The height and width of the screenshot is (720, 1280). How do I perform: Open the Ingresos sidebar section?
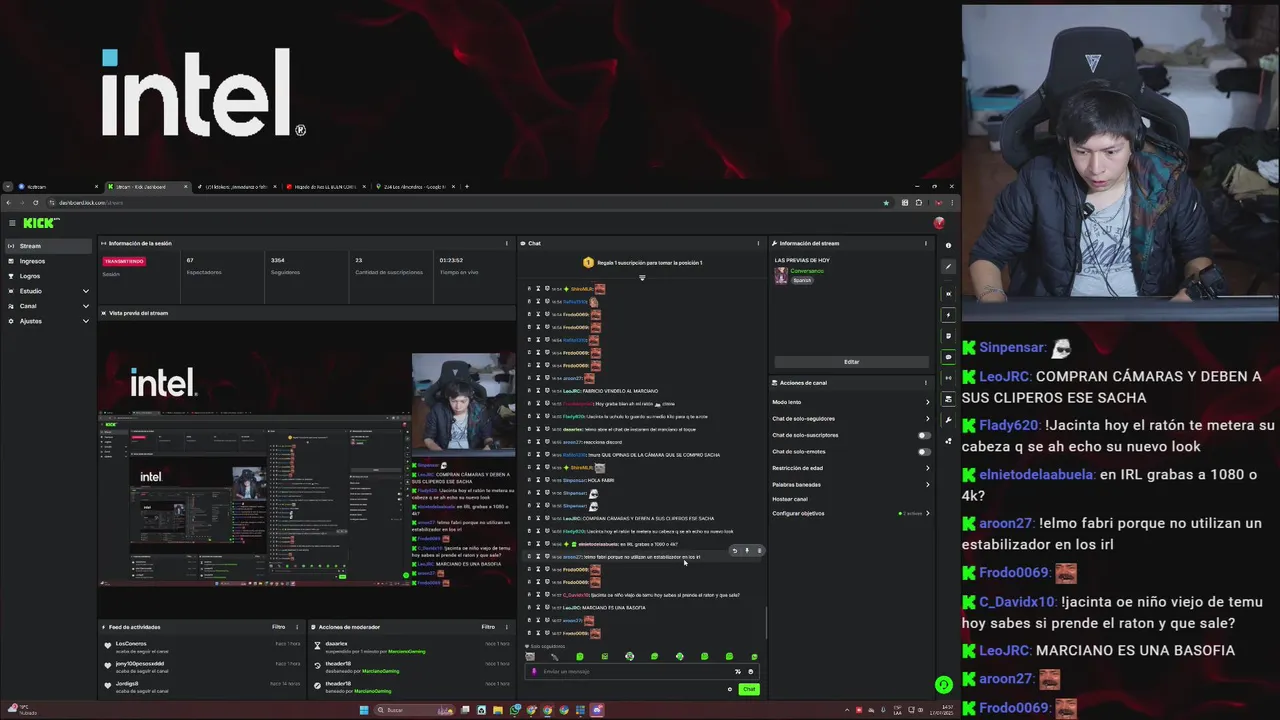(48, 261)
